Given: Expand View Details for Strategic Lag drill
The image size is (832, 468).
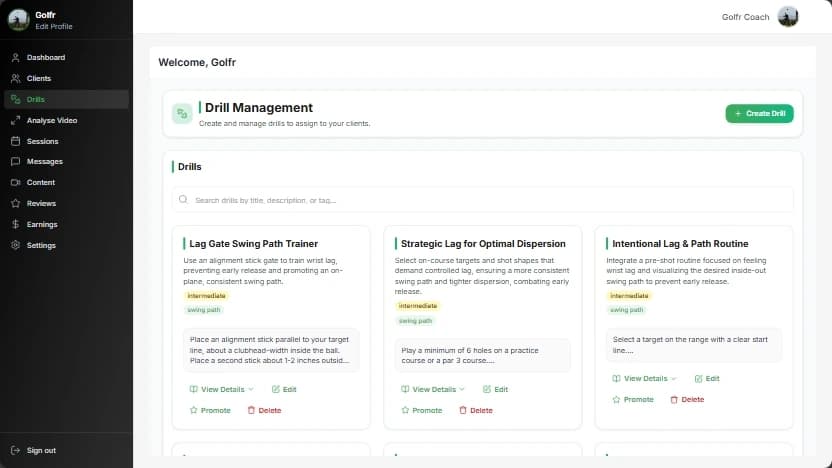Looking at the screenshot, I should [433, 390].
